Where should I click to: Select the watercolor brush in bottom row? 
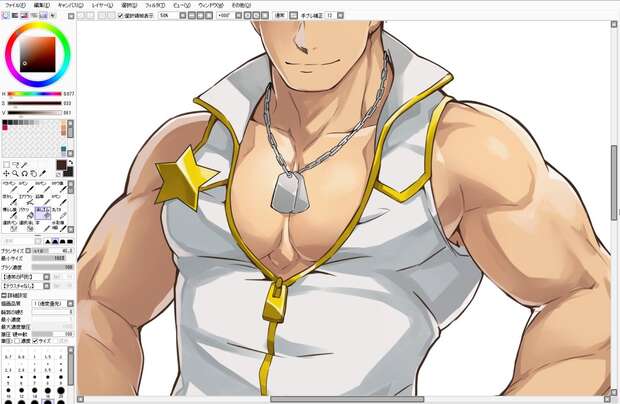point(59,226)
